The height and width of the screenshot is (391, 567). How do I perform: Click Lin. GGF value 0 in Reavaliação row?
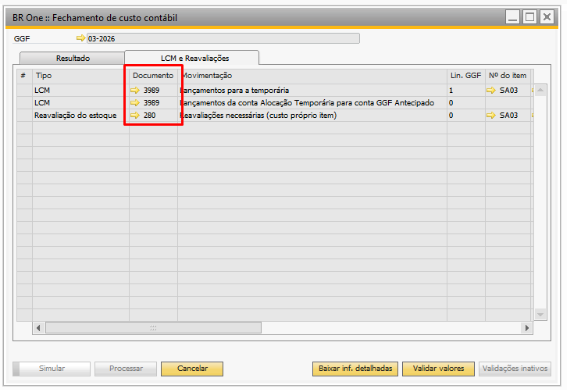tap(466, 115)
